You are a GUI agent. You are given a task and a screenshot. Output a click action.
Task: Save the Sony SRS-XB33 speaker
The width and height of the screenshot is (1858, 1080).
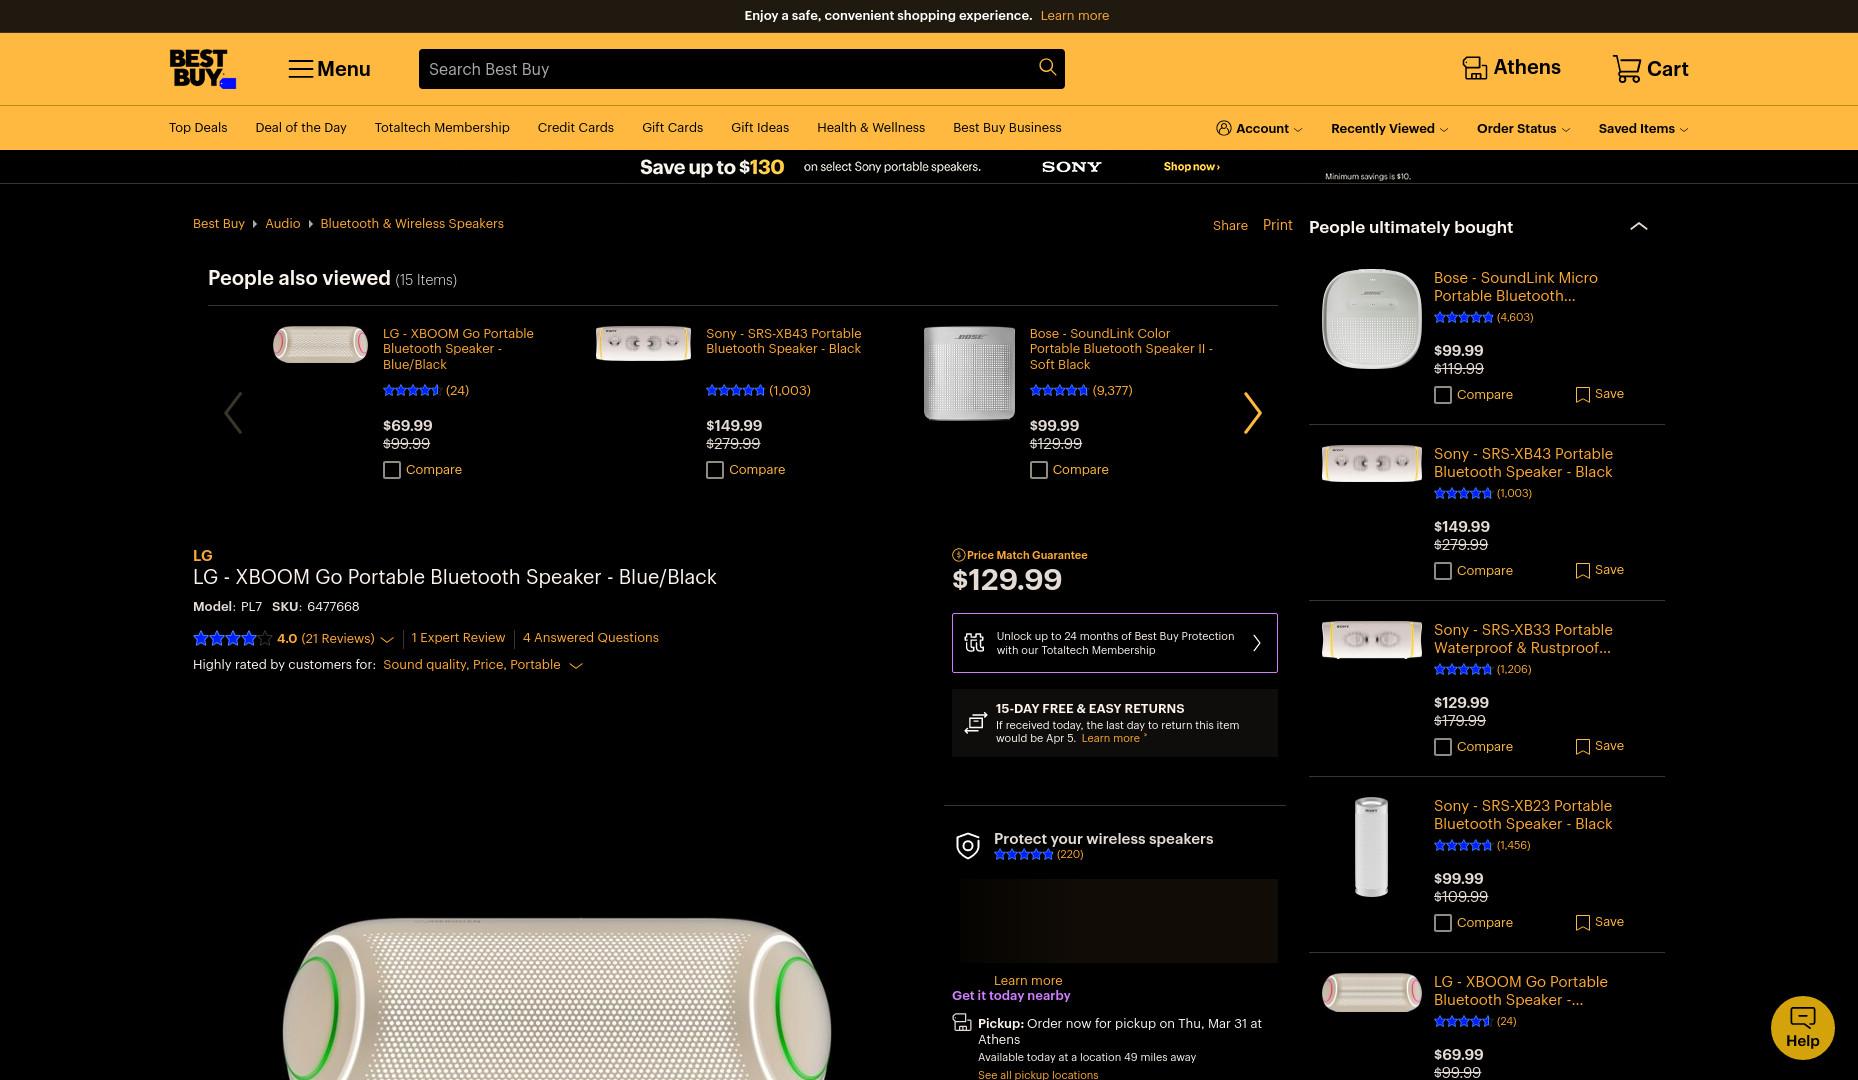coord(1582,747)
